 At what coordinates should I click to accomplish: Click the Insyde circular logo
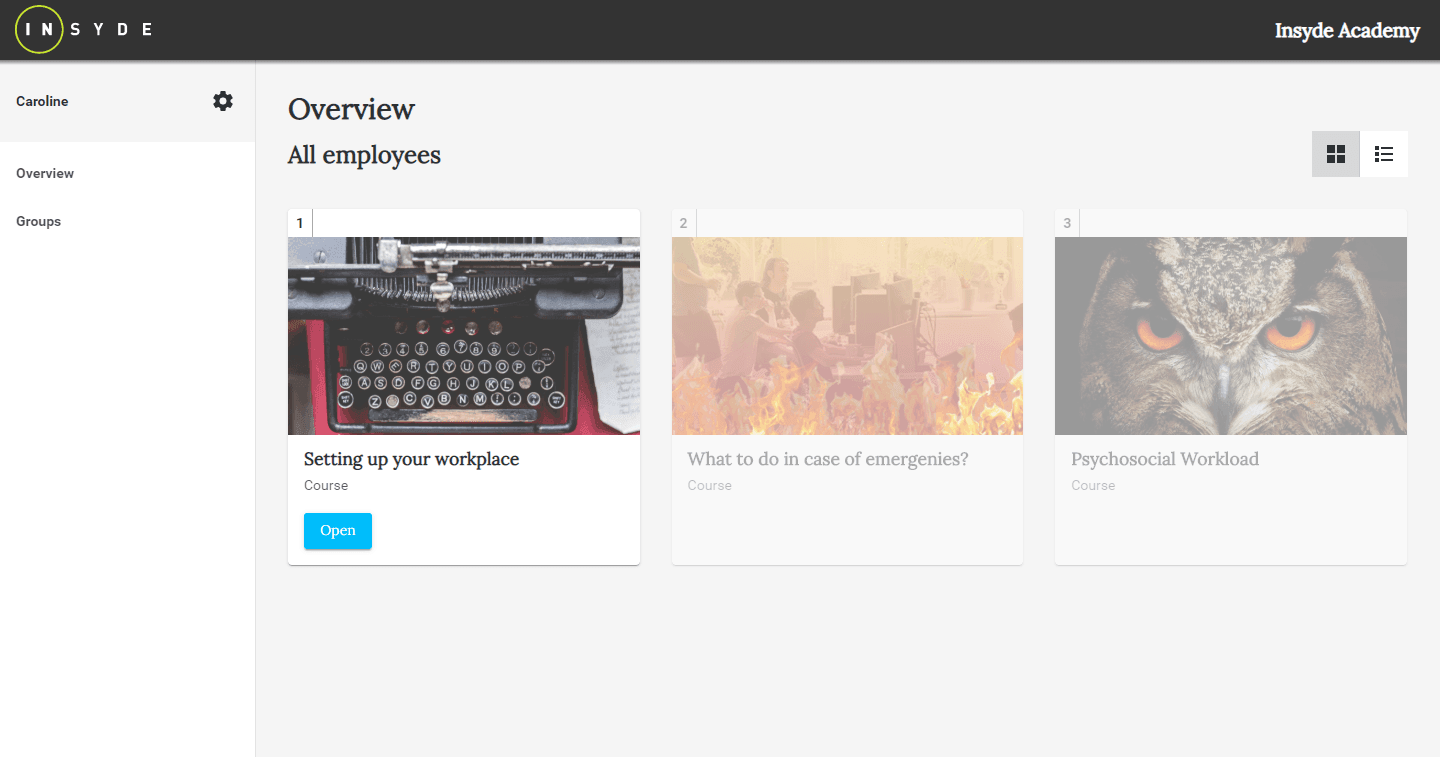coord(40,29)
